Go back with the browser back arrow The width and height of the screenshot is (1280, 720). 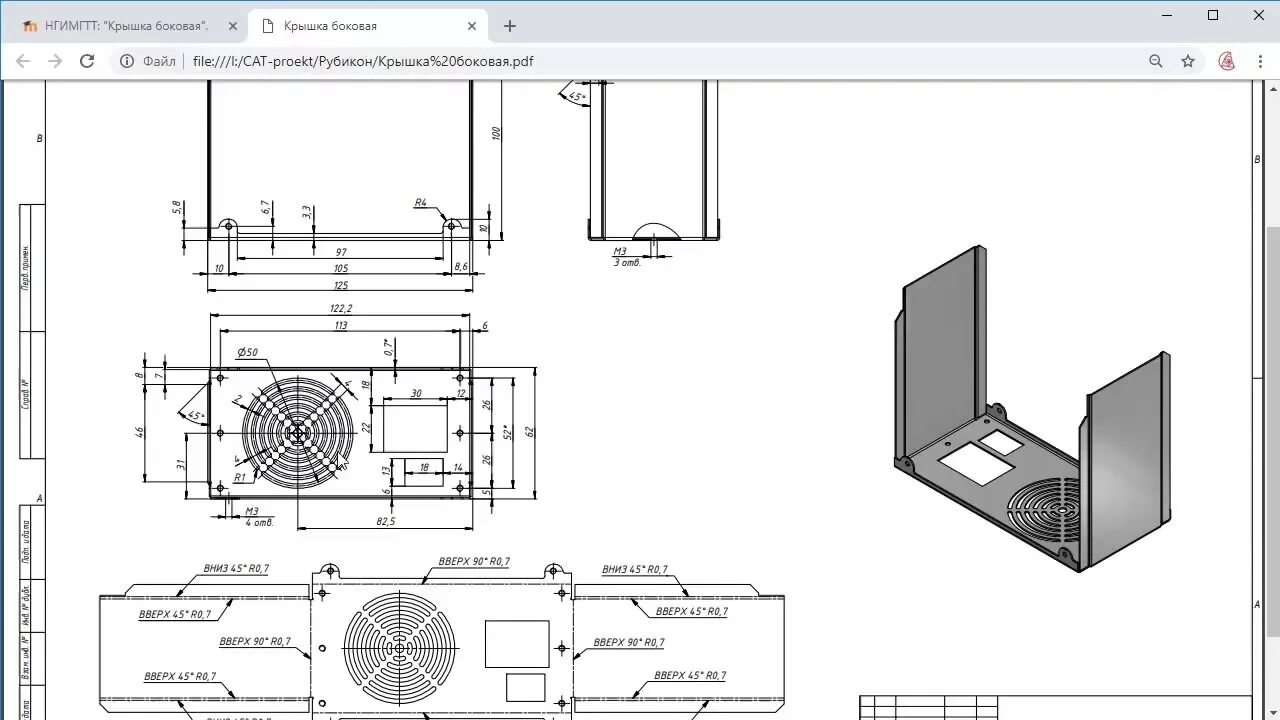coord(23,61)
